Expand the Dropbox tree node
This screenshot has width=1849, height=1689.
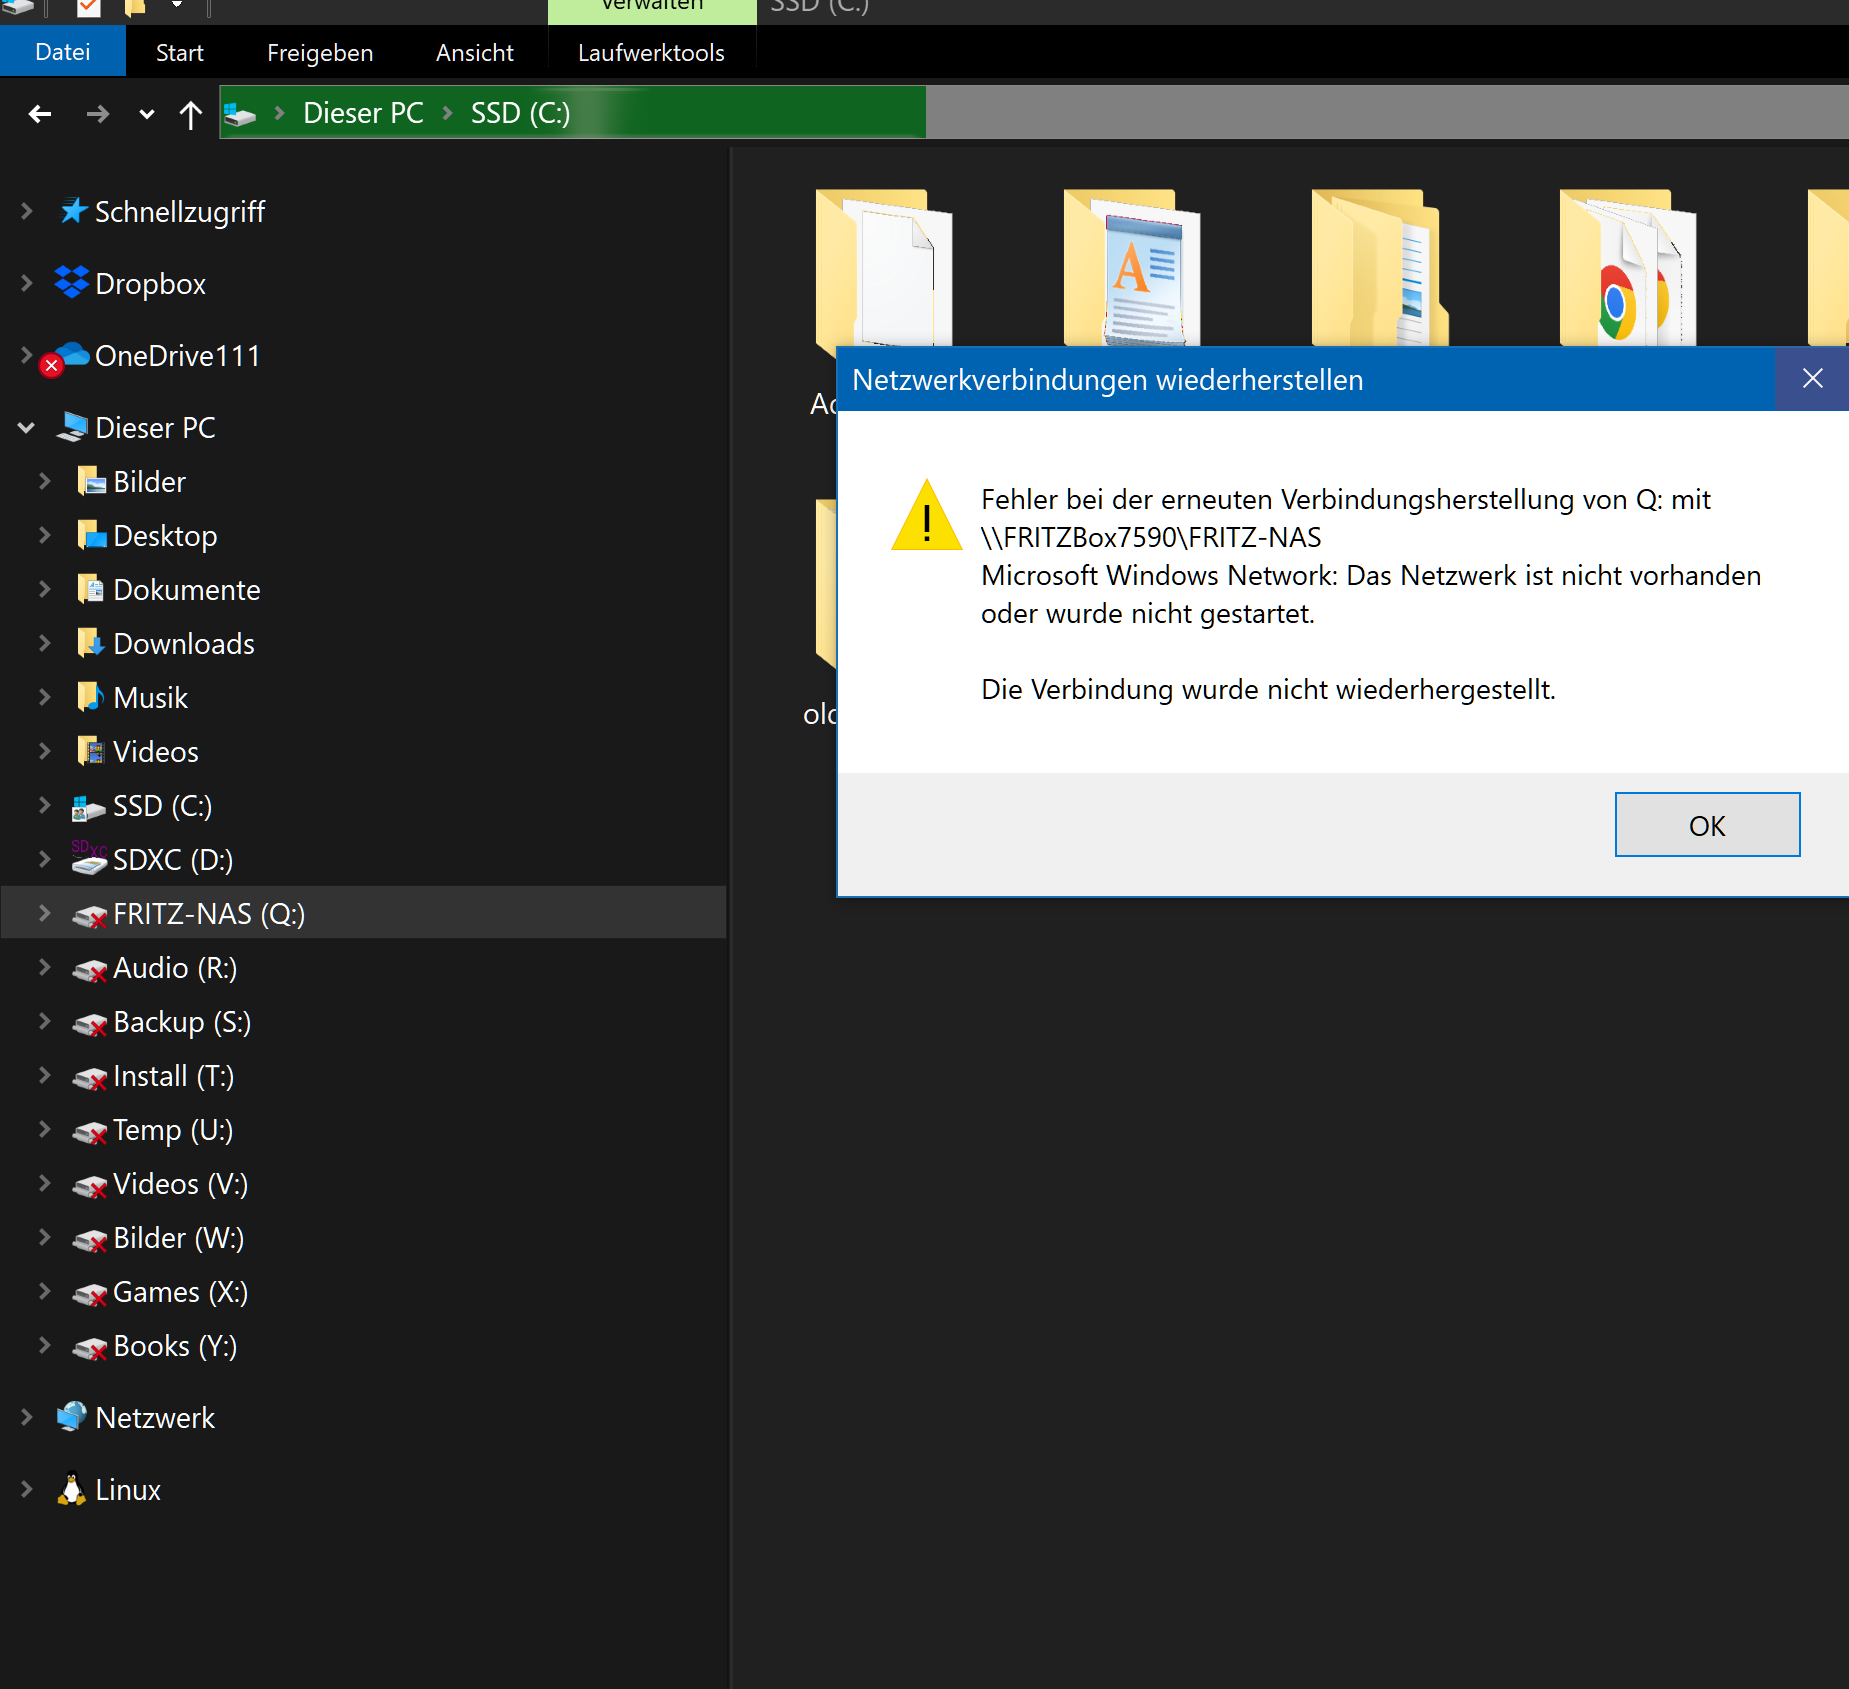click(x=27, y=283)
